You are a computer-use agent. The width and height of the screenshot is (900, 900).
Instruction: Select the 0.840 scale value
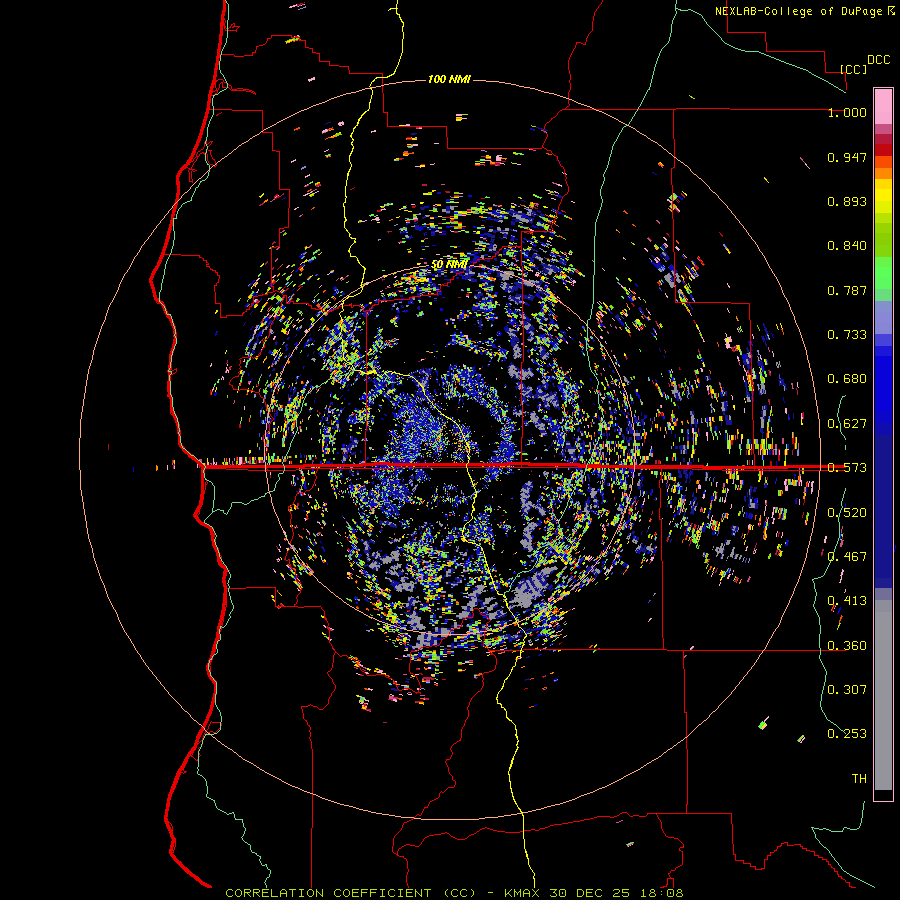tap(847, 246)
